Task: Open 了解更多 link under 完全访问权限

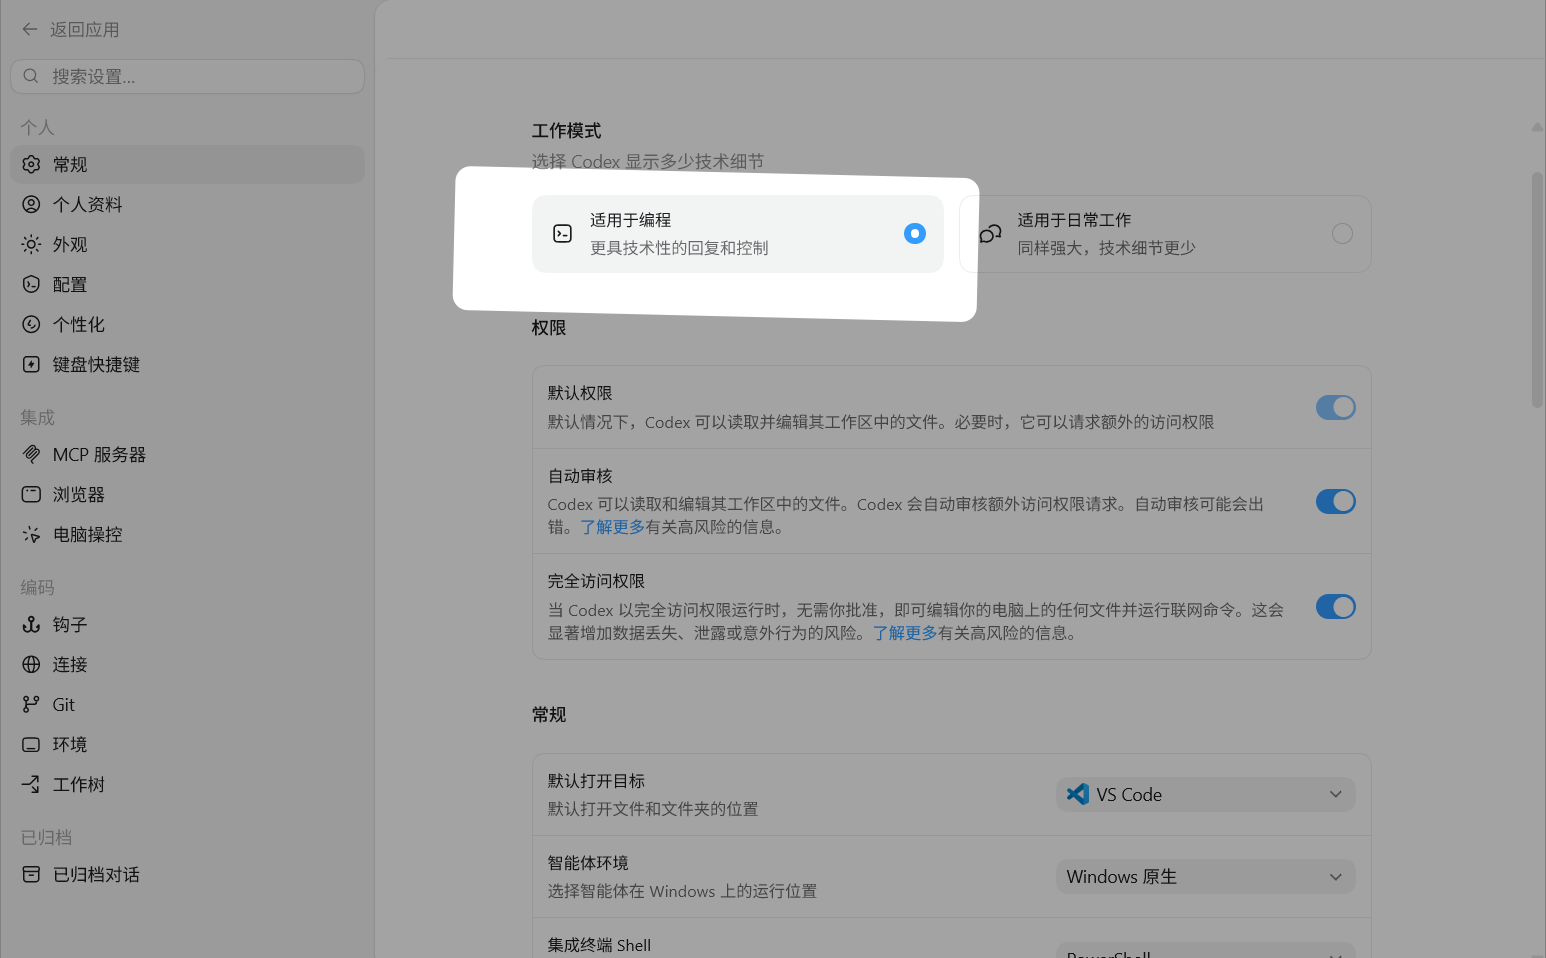Action: (905, 633)
